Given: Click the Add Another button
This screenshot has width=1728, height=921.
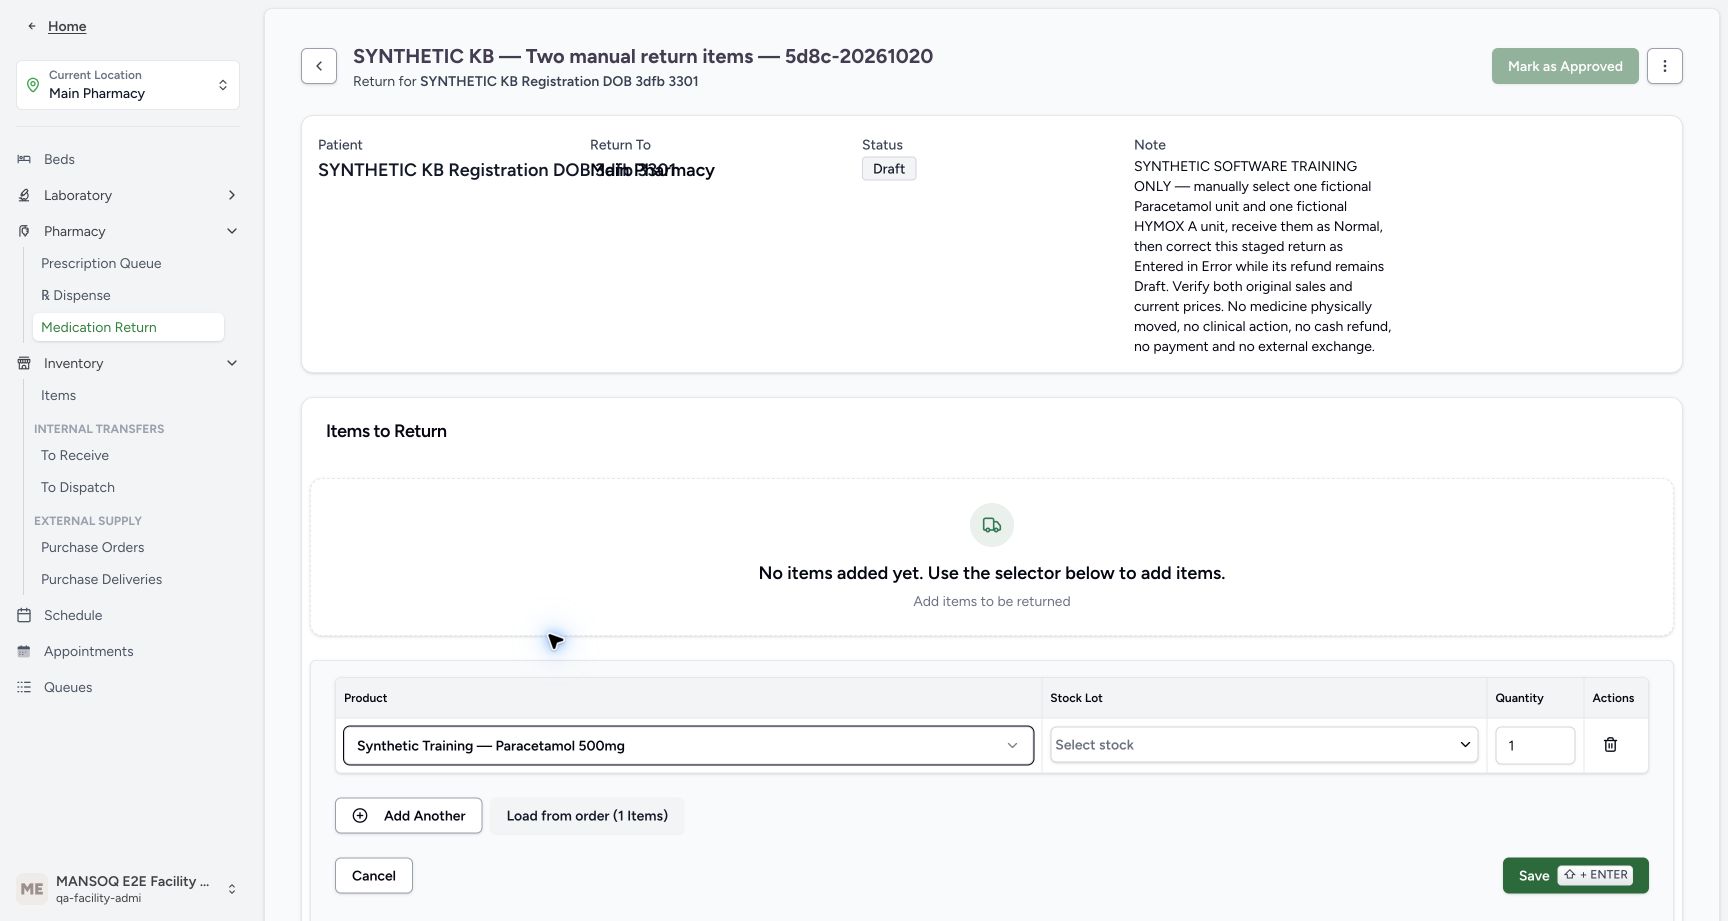Looking at the screenshot, I should 408,816.
